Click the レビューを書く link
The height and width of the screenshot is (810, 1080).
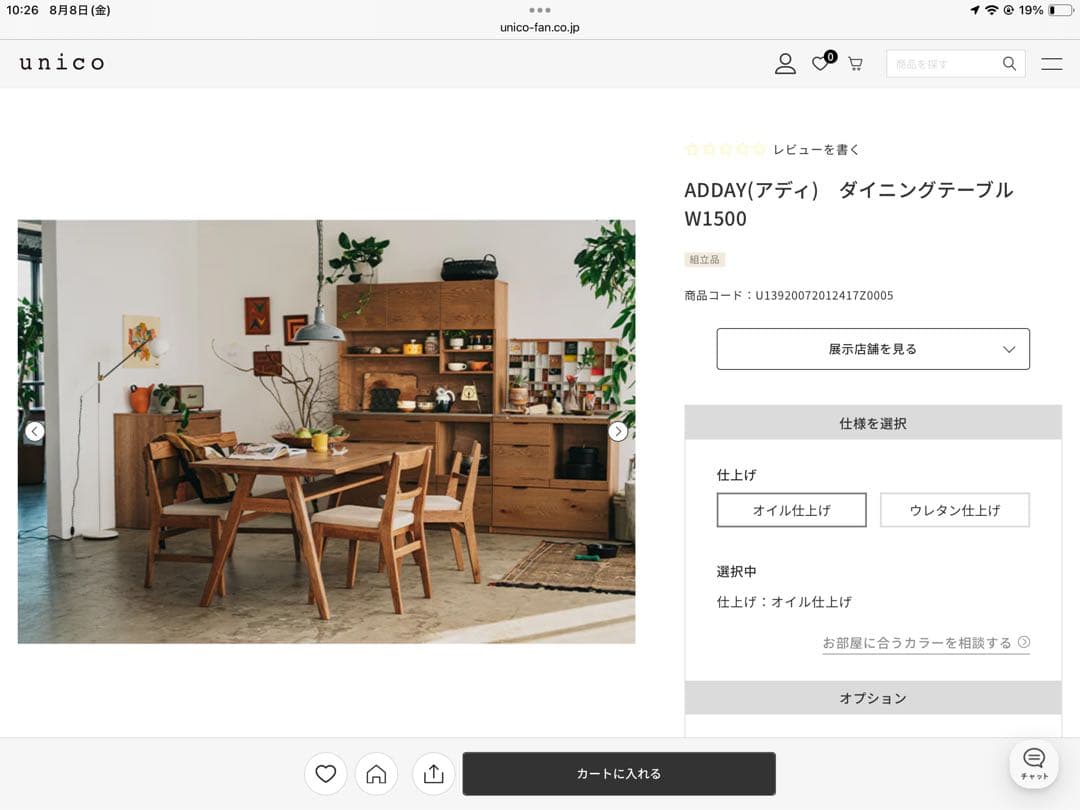coord(816,148)
